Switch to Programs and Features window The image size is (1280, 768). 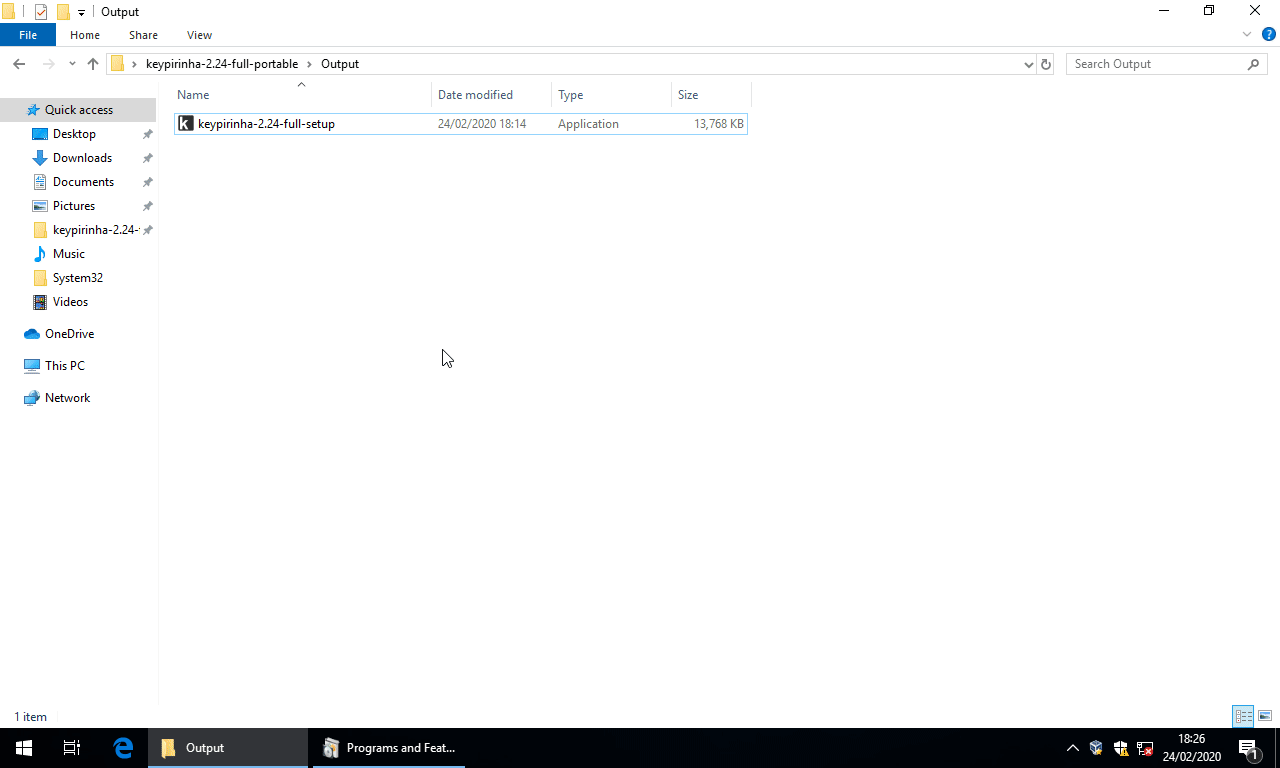point(389,748)
